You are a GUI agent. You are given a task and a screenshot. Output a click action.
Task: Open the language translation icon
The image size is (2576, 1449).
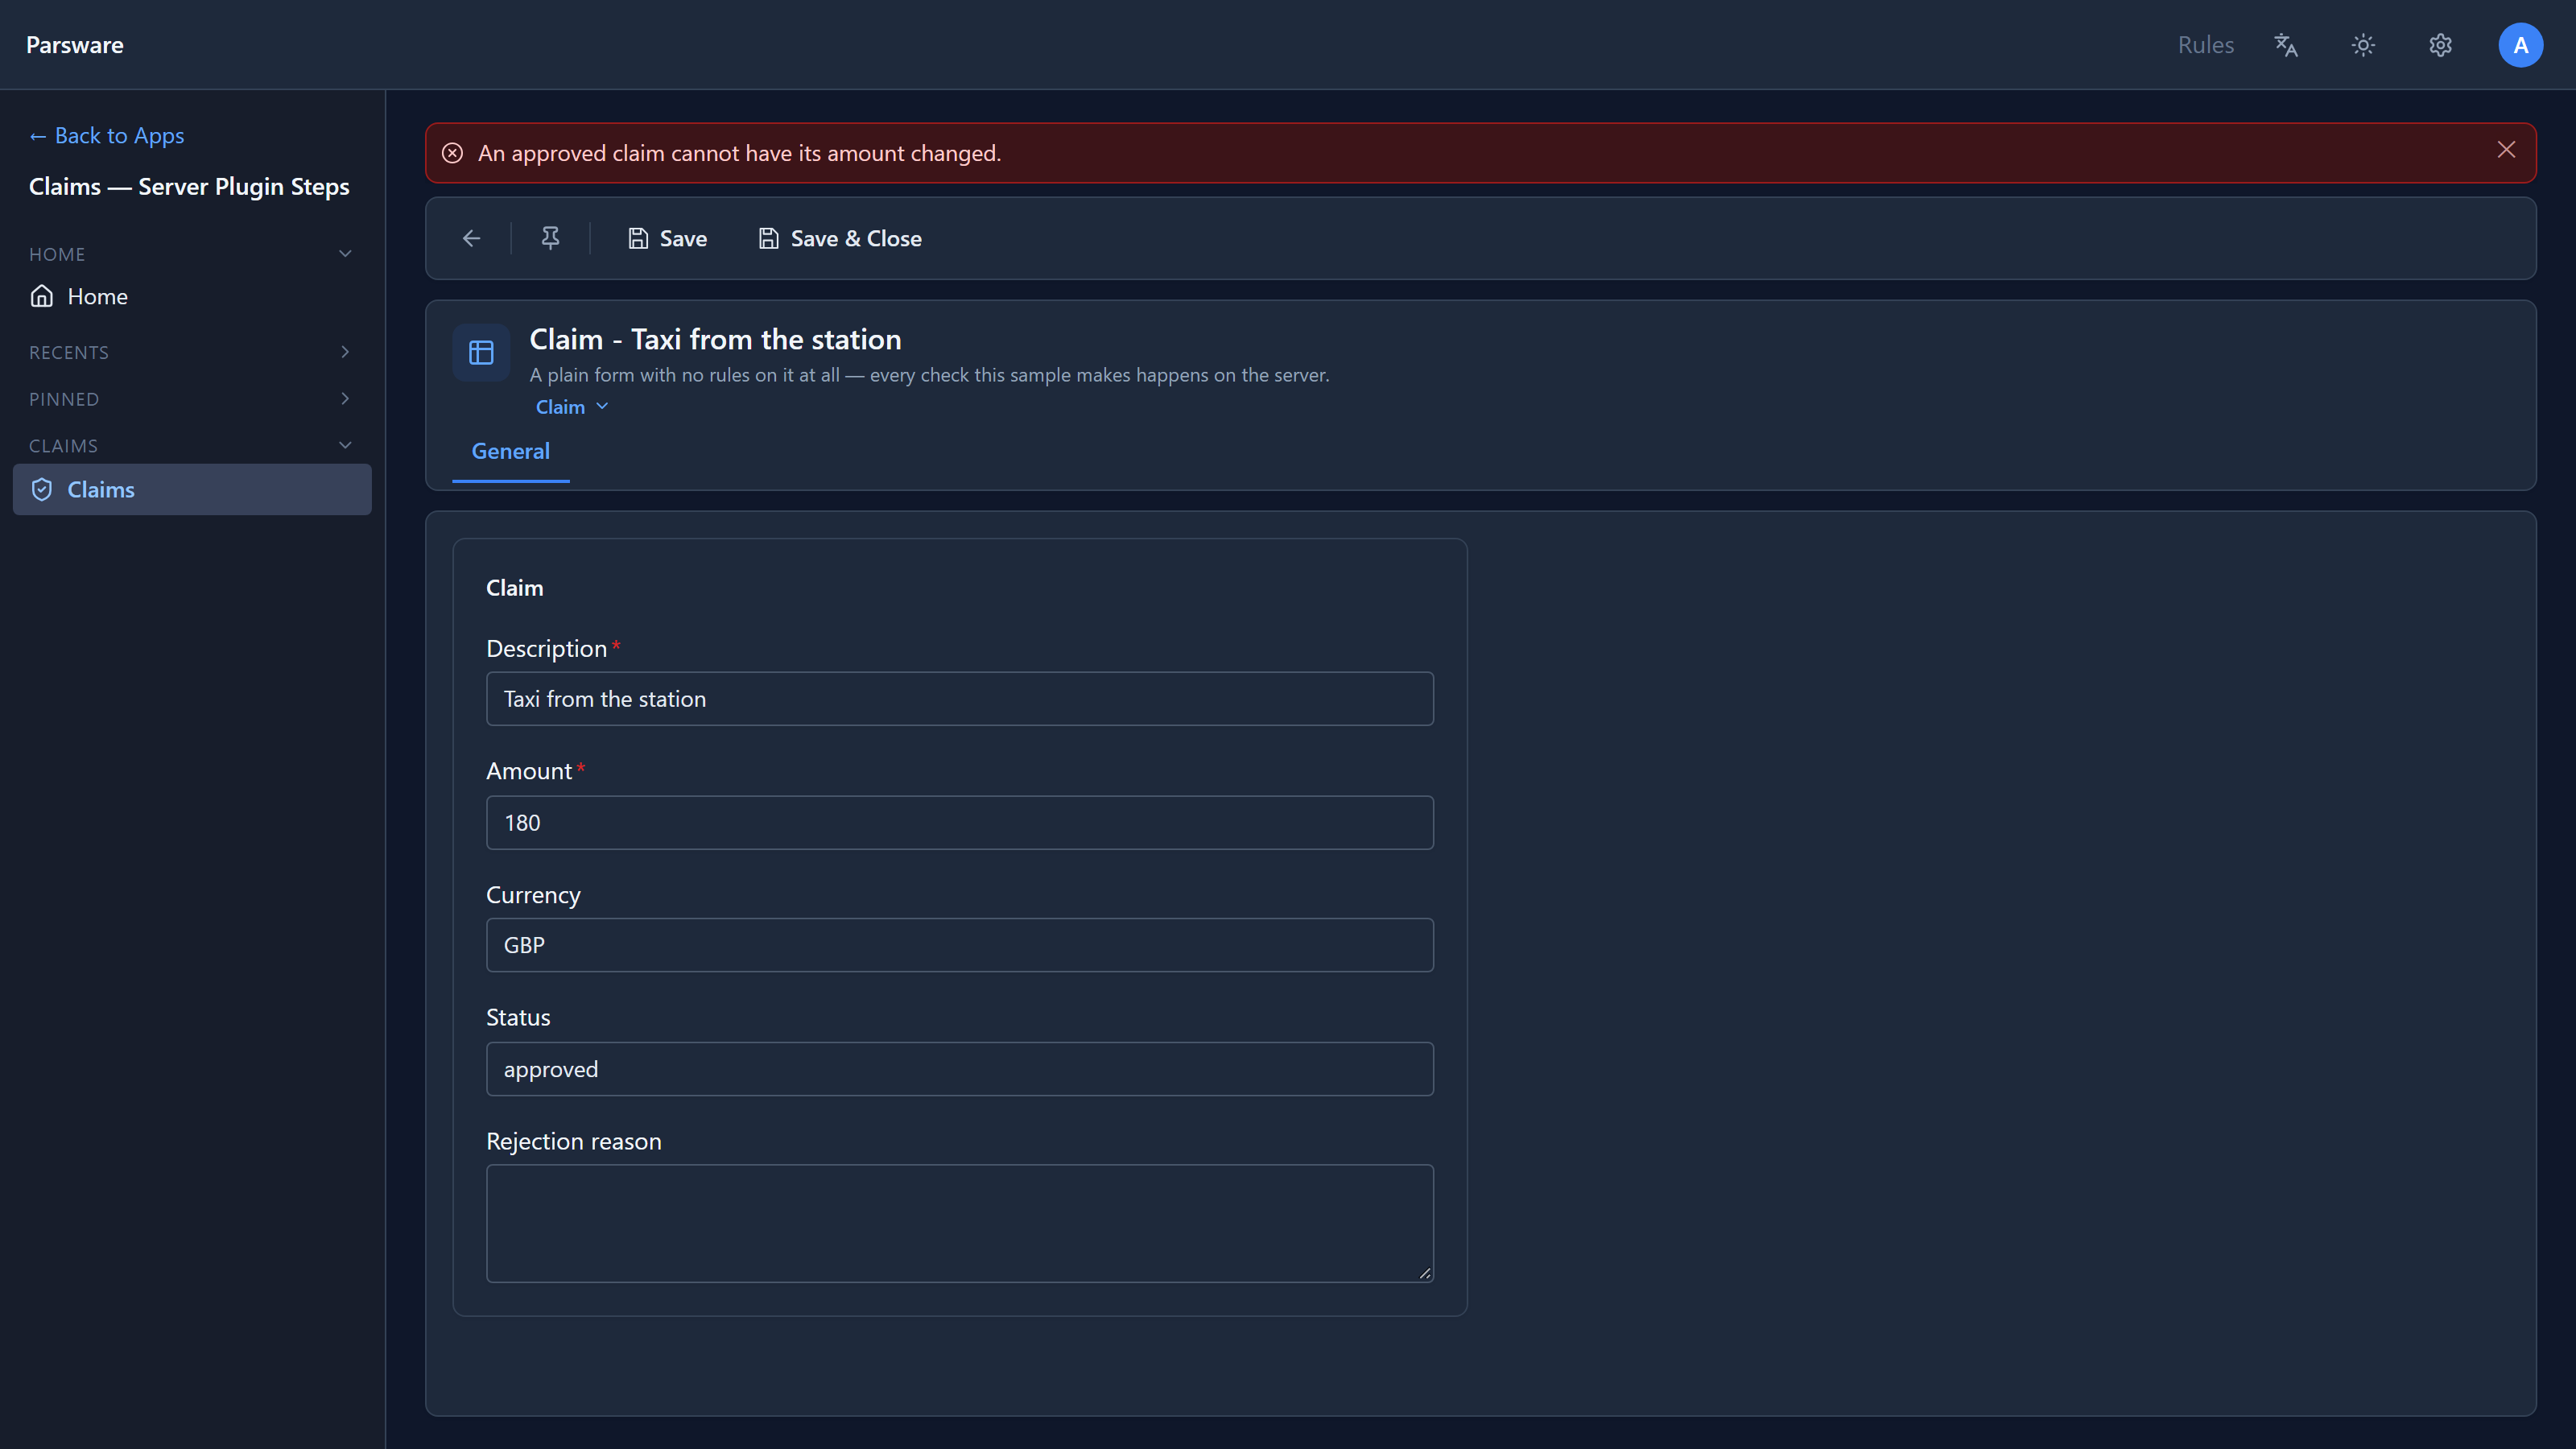click(2286, 45)
